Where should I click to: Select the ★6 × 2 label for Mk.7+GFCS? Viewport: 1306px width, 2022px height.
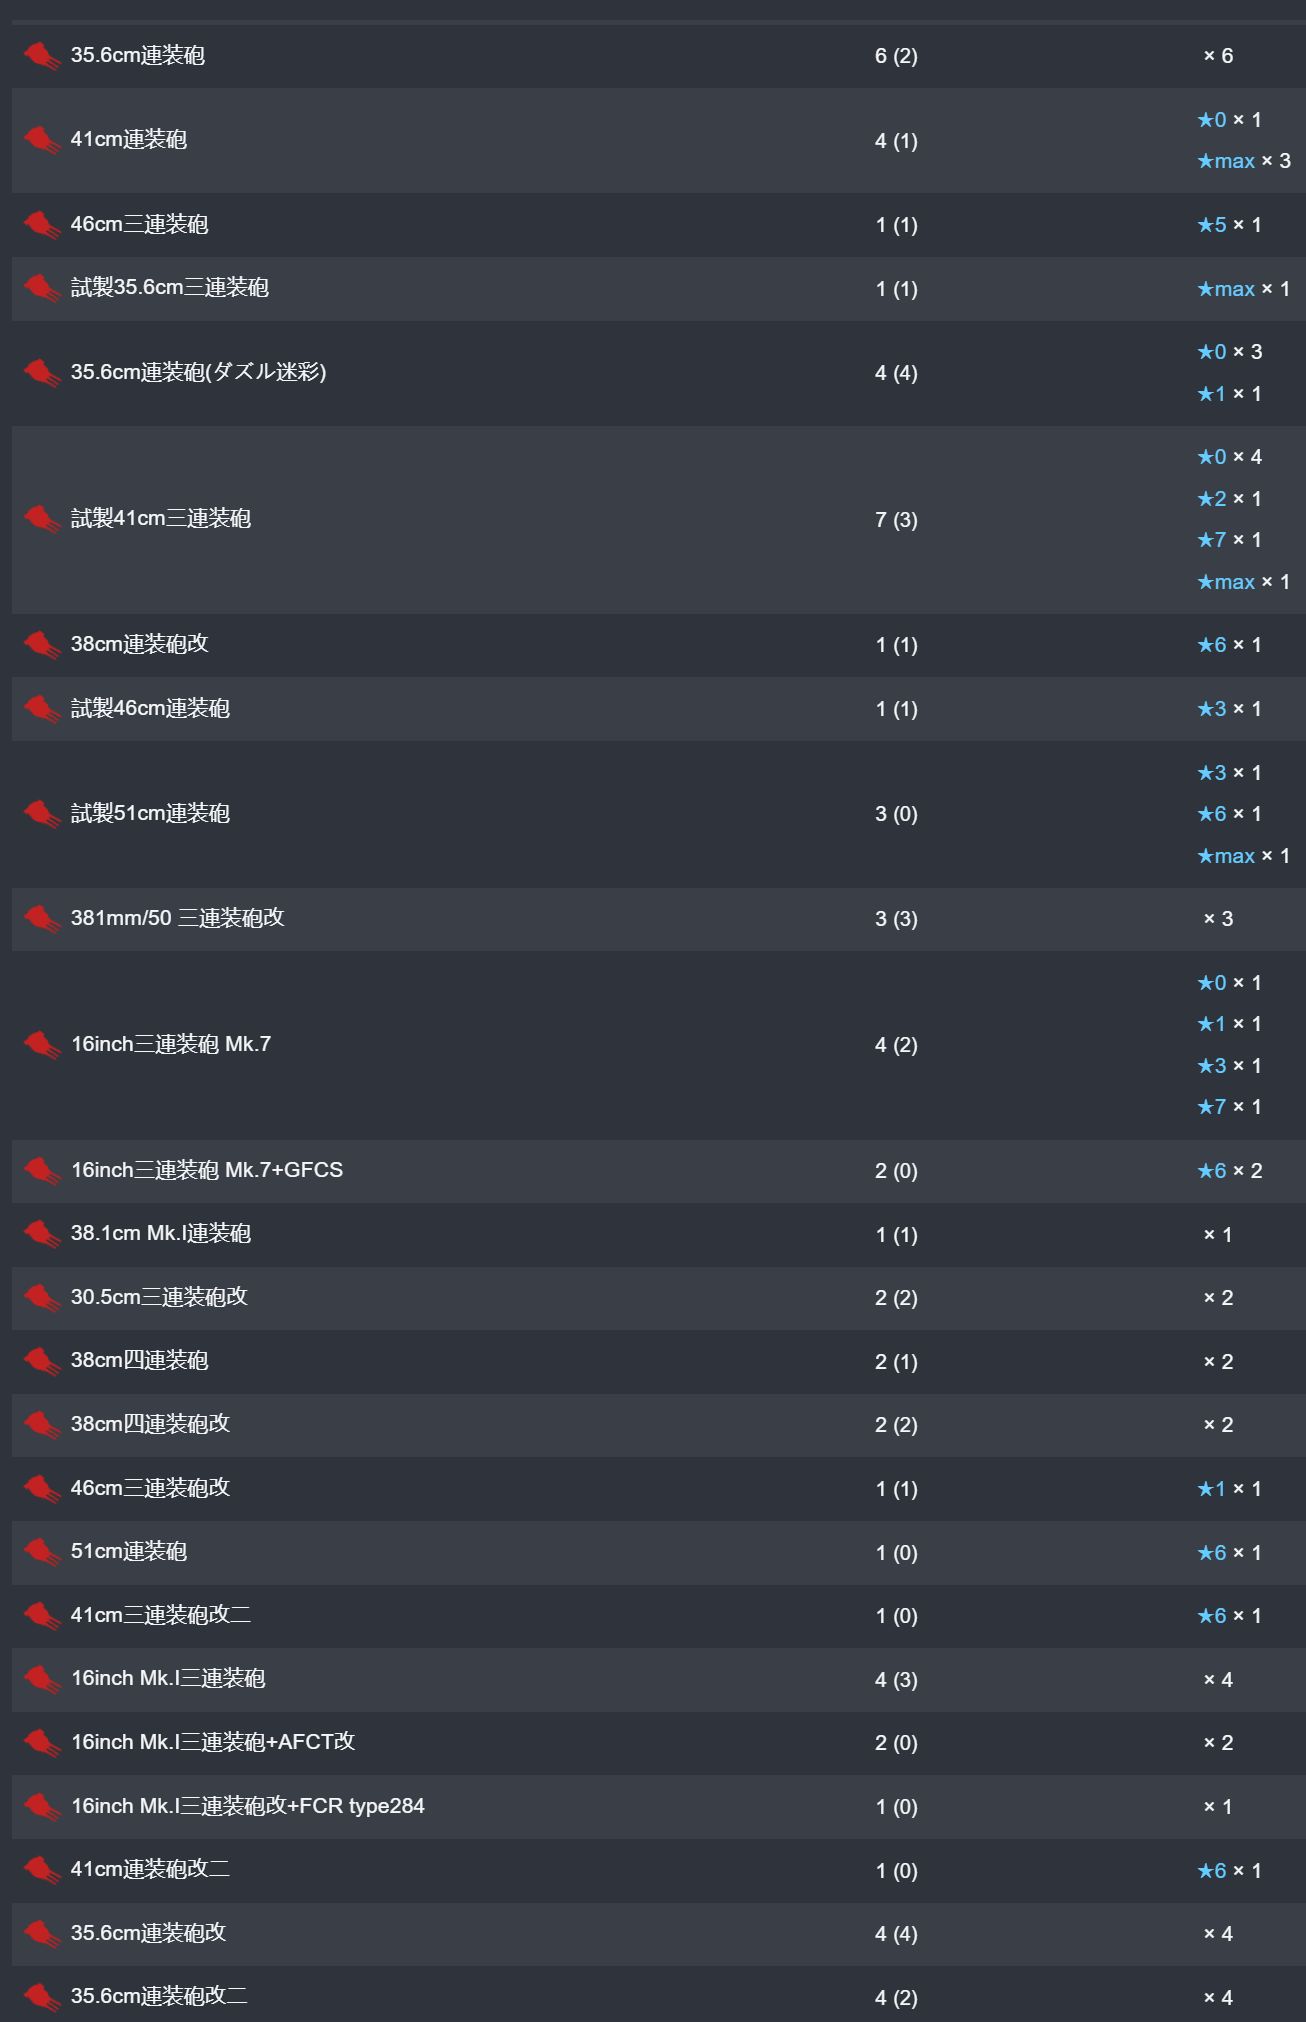(x=1229, y=1171)
